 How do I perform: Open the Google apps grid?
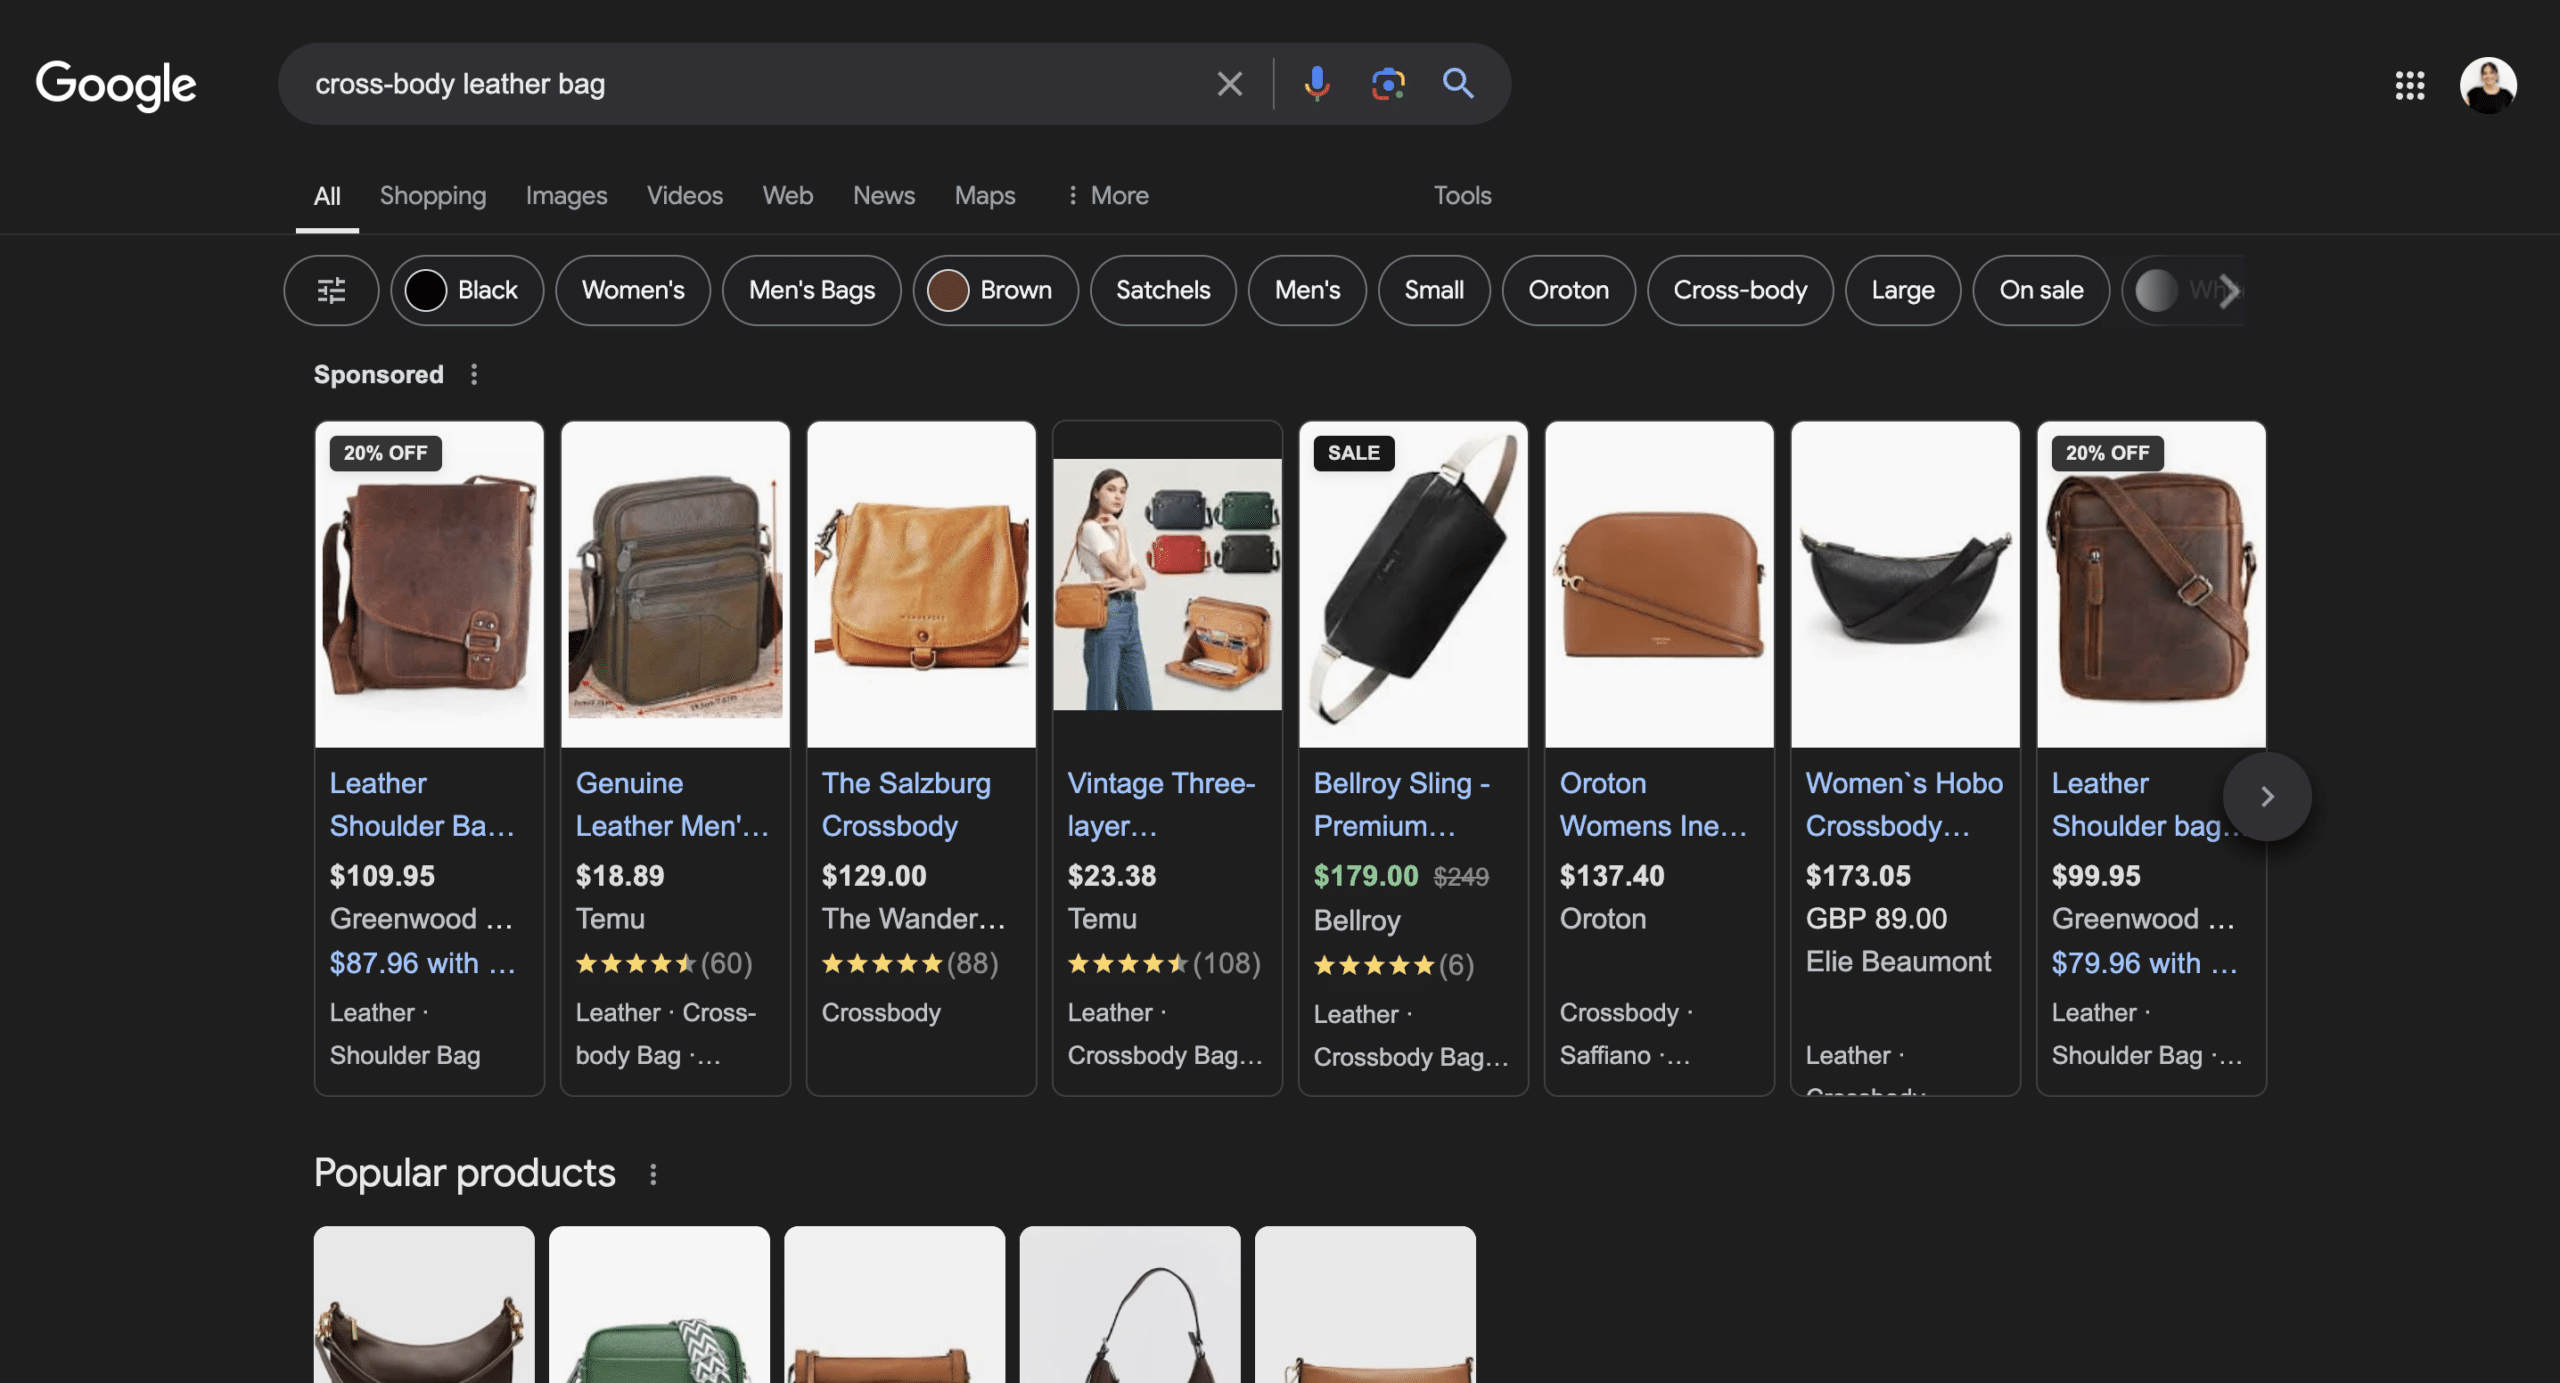(2410, 87)
